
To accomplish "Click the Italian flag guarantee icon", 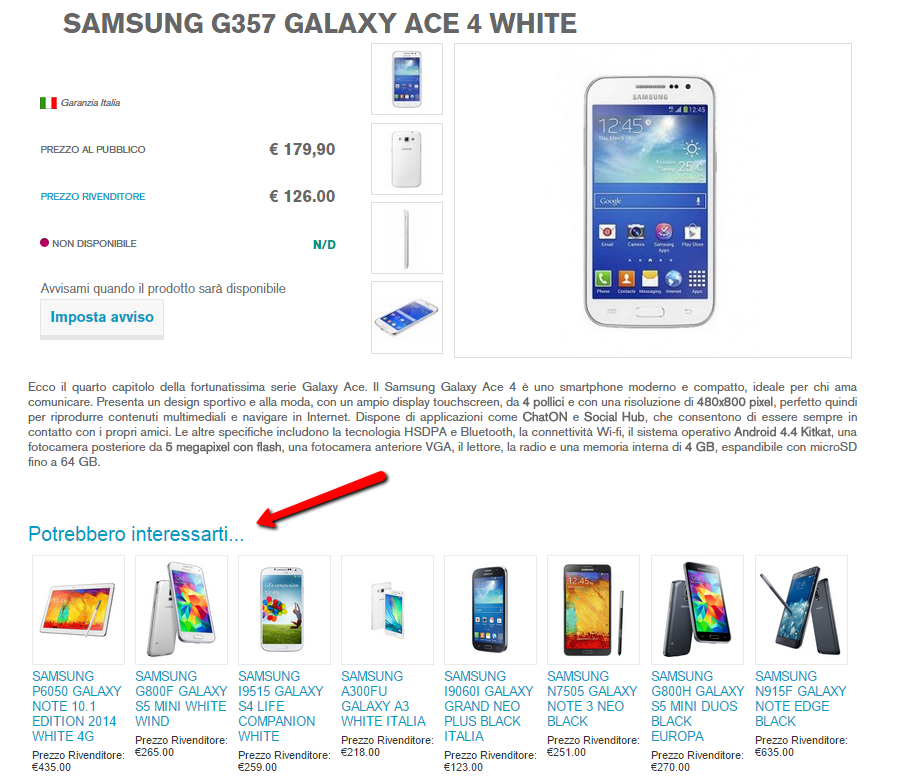I will [48, 103].
